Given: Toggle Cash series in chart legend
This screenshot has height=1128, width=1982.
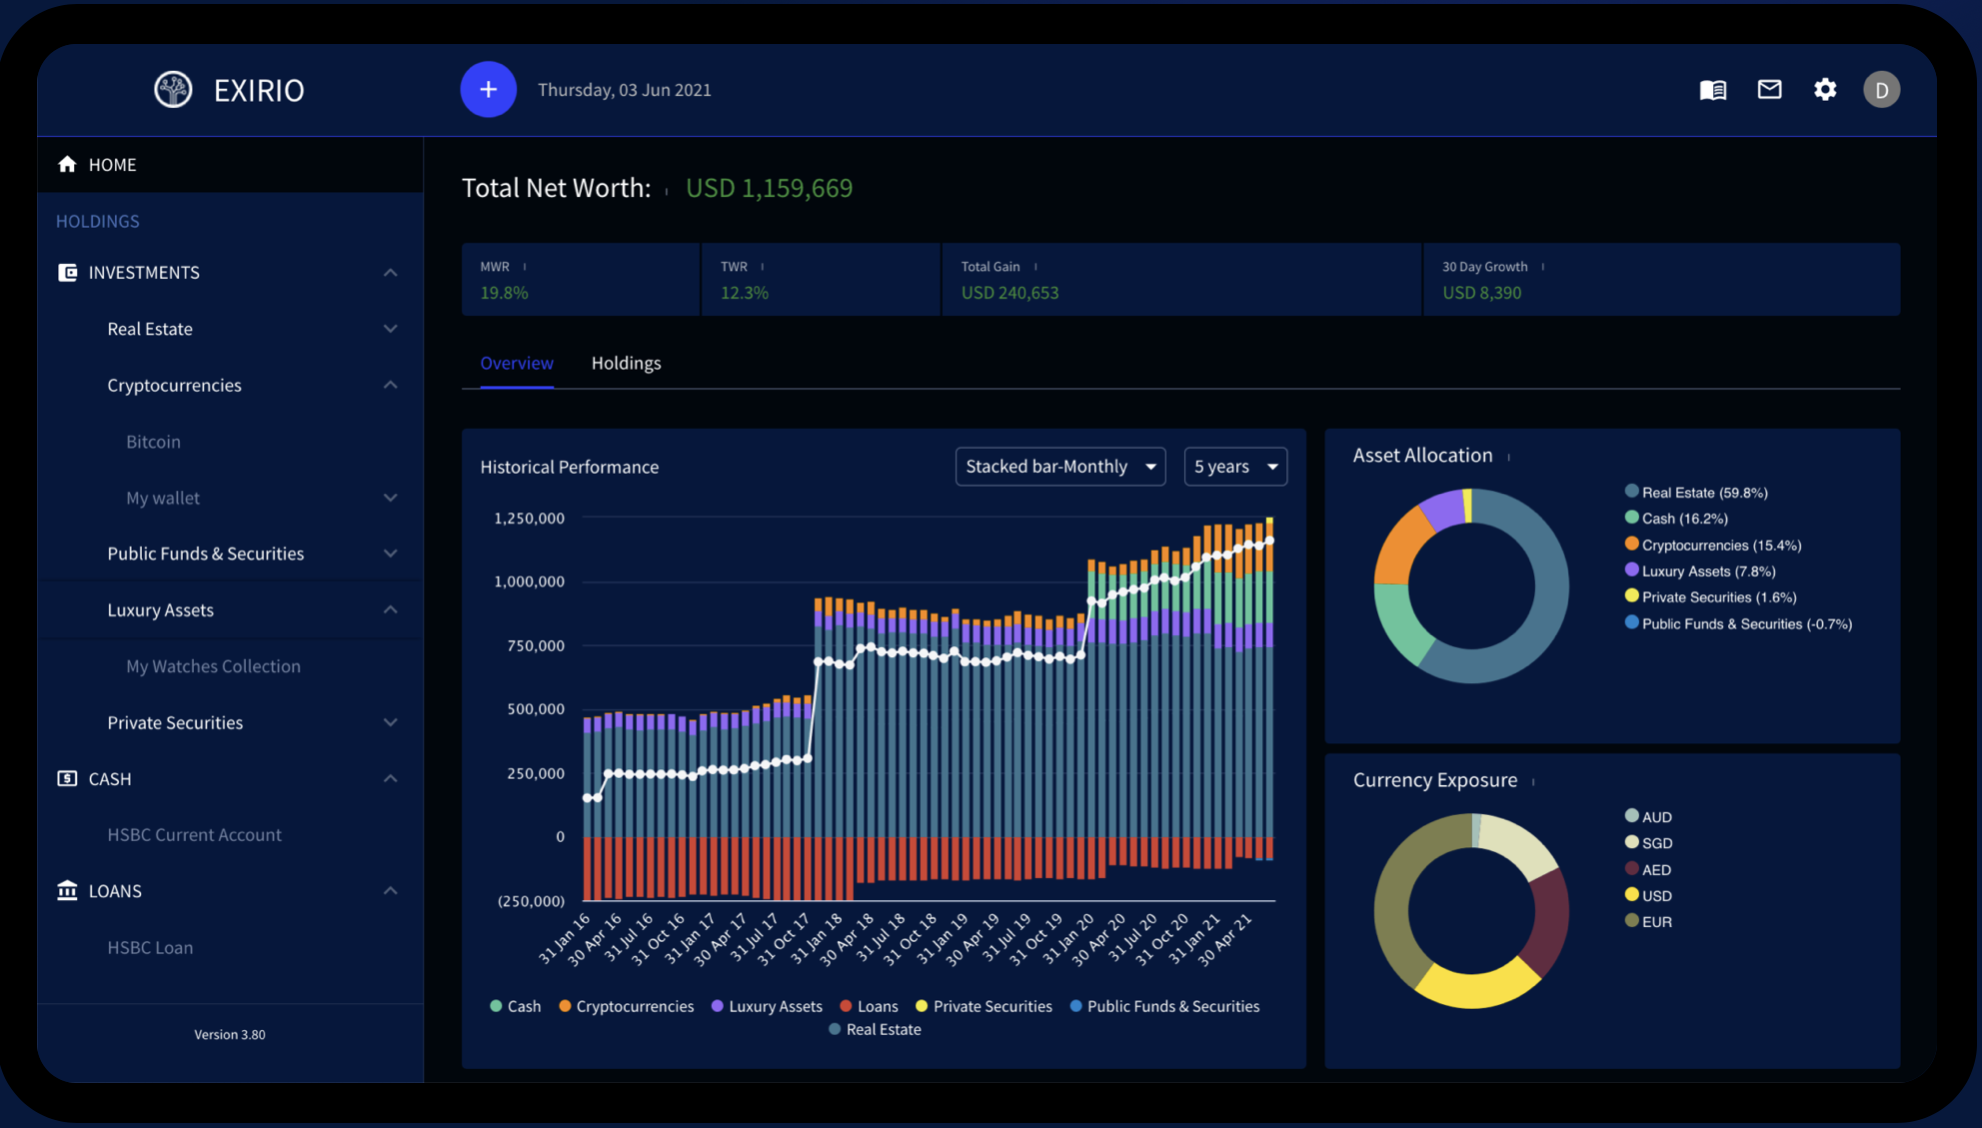Looking at the screenshot, I should 515,1006.
